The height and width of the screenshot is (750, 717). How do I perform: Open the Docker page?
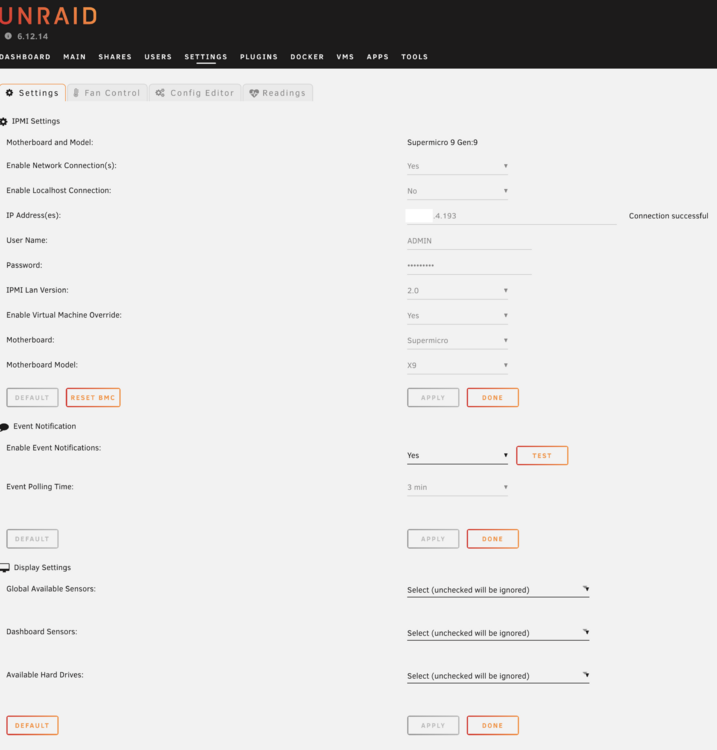(307, 57)
